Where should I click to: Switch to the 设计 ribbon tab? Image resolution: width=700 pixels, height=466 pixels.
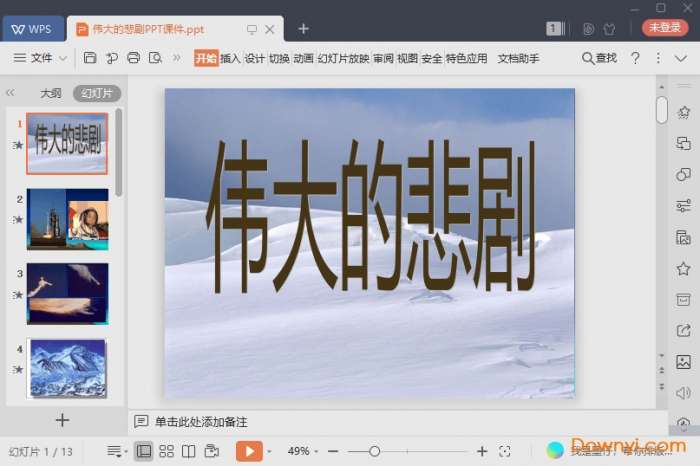pyautogui.click(x=254, y=58)
